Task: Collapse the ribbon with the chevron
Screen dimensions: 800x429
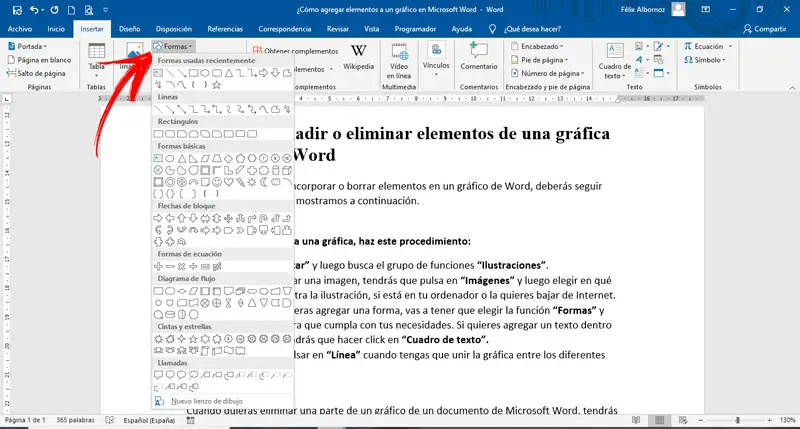Action: tap(792, 88)
